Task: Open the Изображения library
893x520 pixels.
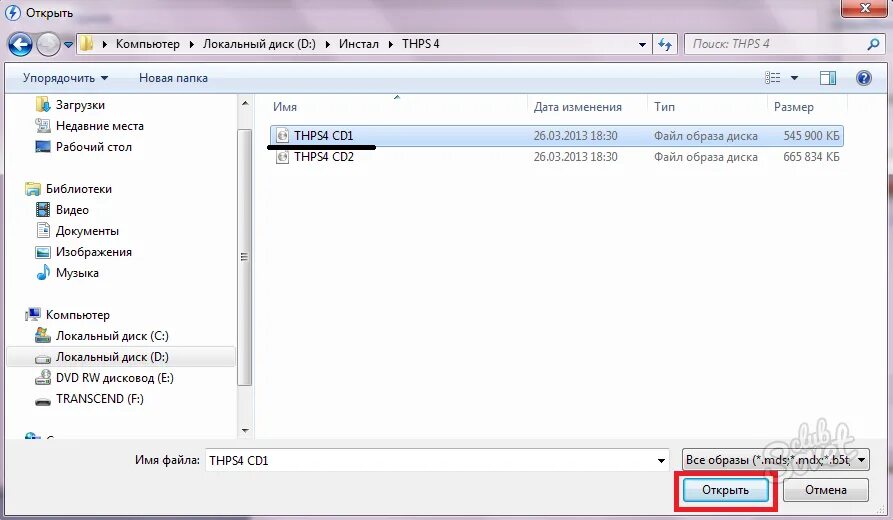Action: tap(93, 252)
